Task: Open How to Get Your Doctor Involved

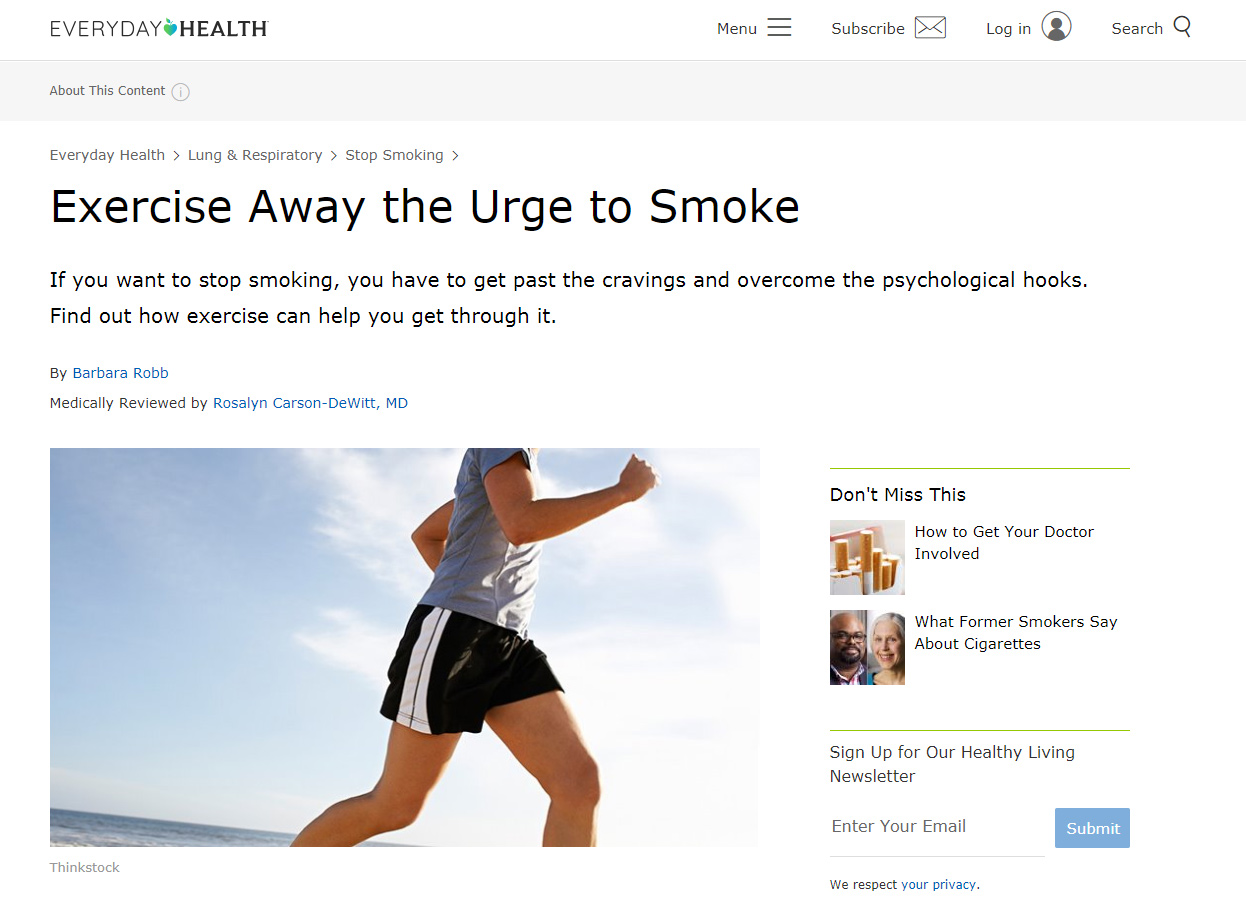Action: tap(1004, 542)
